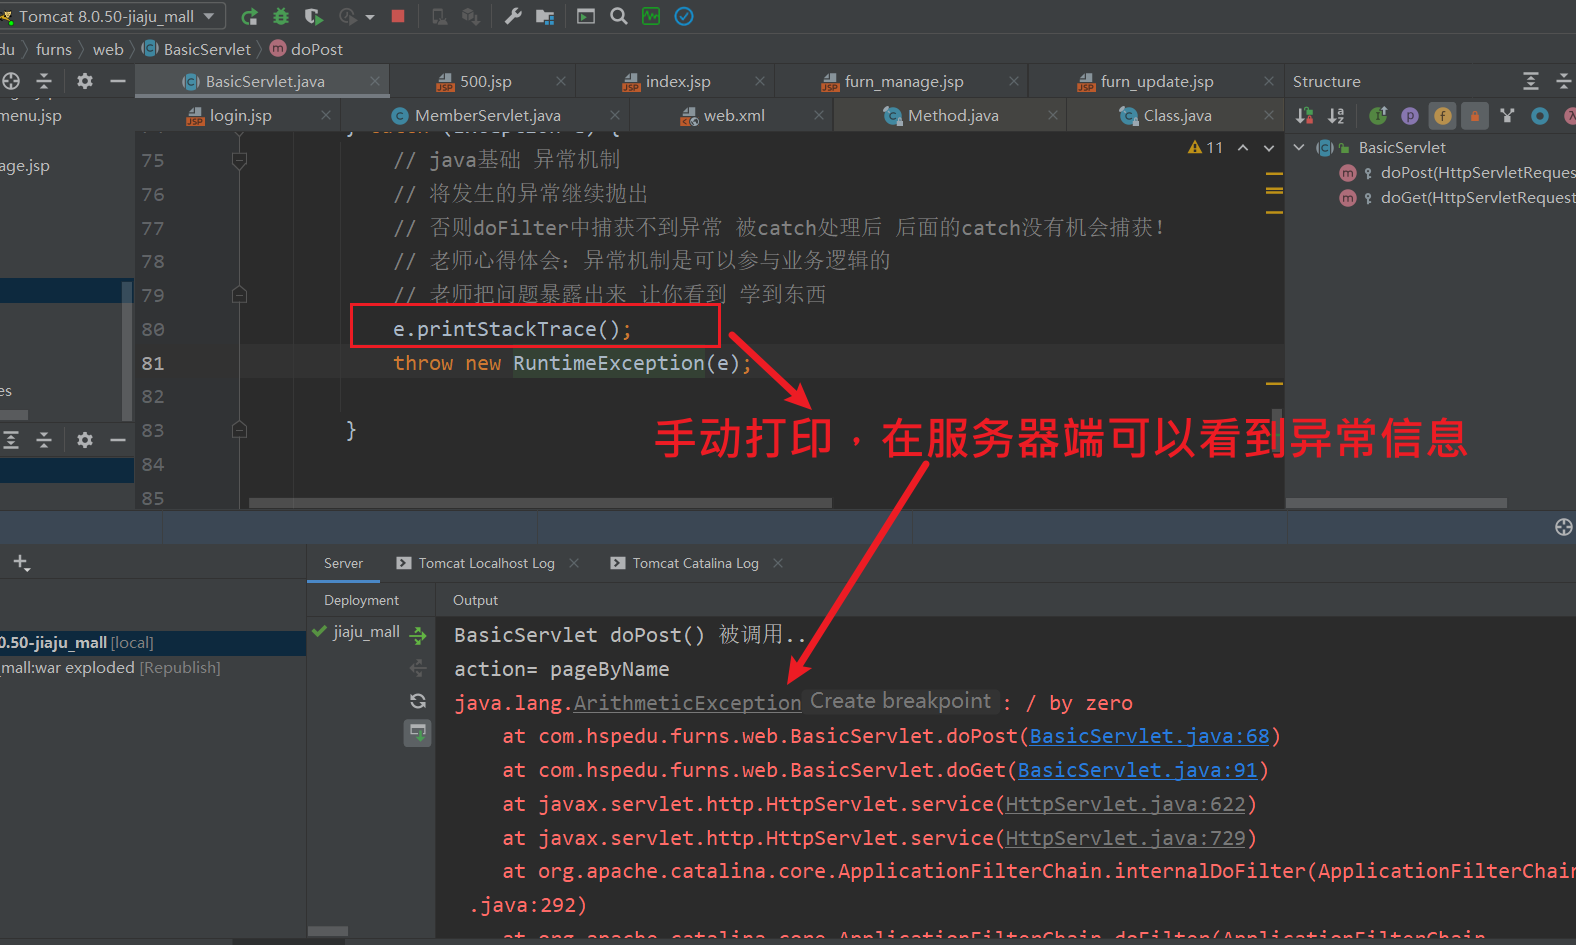Click the blue circled checkmark toolbar icon
The height and width of the screenshot is (945, 1576).
tap(684, 16)
